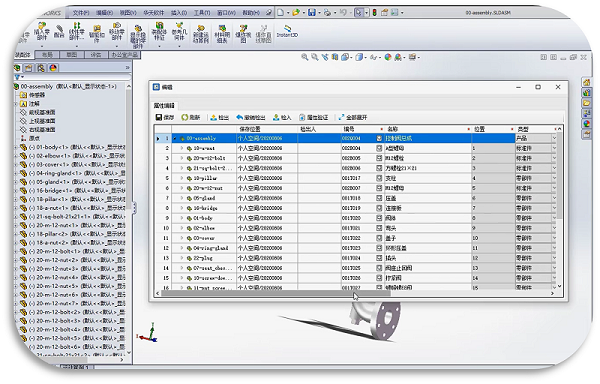600x384 pixels.
Task: Toggle the name checkbox in row 16-bridge
Action: coord(379,208)
